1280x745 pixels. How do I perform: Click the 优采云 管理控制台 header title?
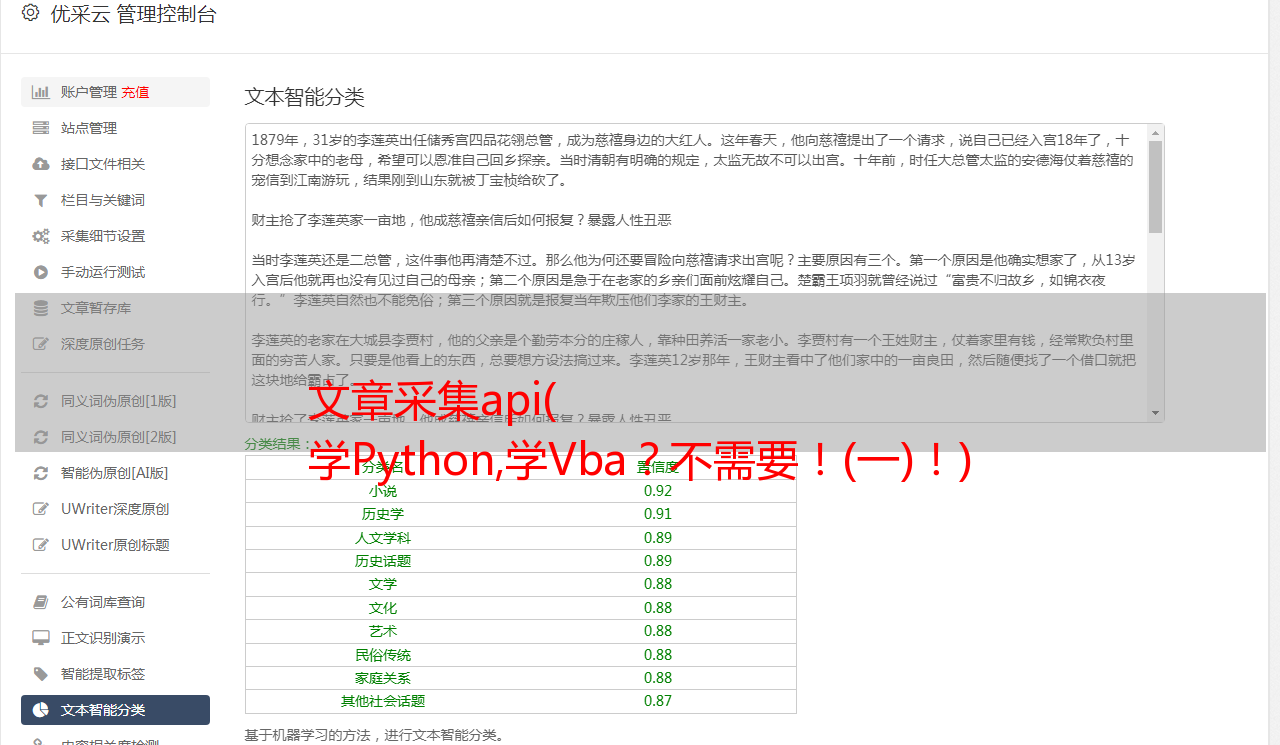[x=133, y=14]
